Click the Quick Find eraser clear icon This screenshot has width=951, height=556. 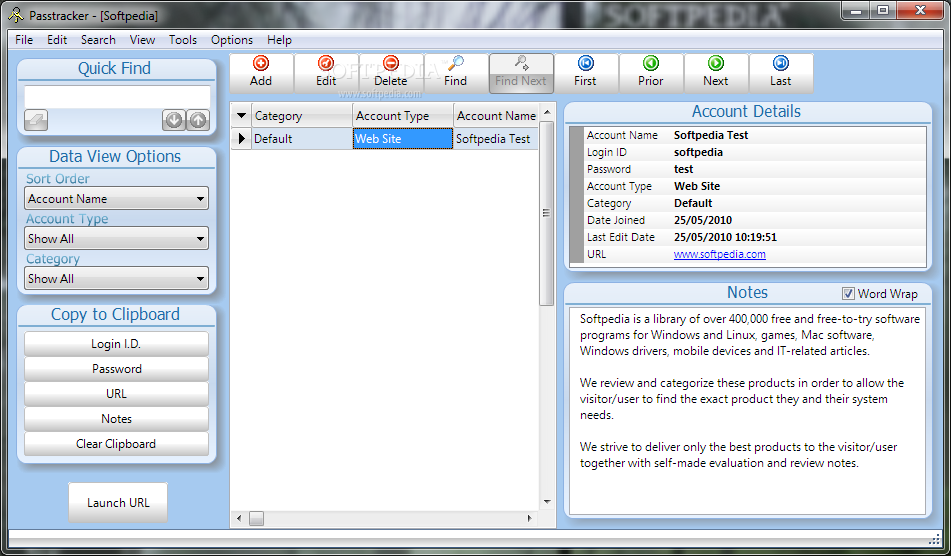pyautogui.click(x=36, y=120)
